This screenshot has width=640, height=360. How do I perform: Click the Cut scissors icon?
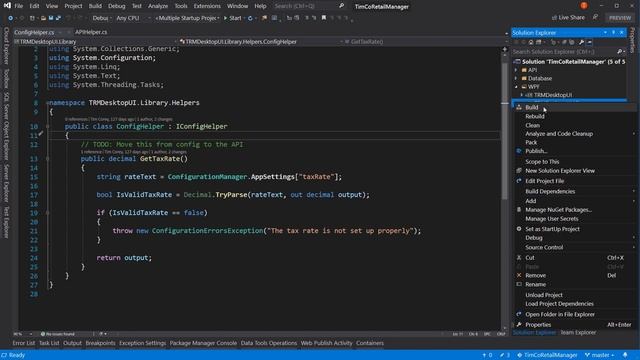coord(519,258)
